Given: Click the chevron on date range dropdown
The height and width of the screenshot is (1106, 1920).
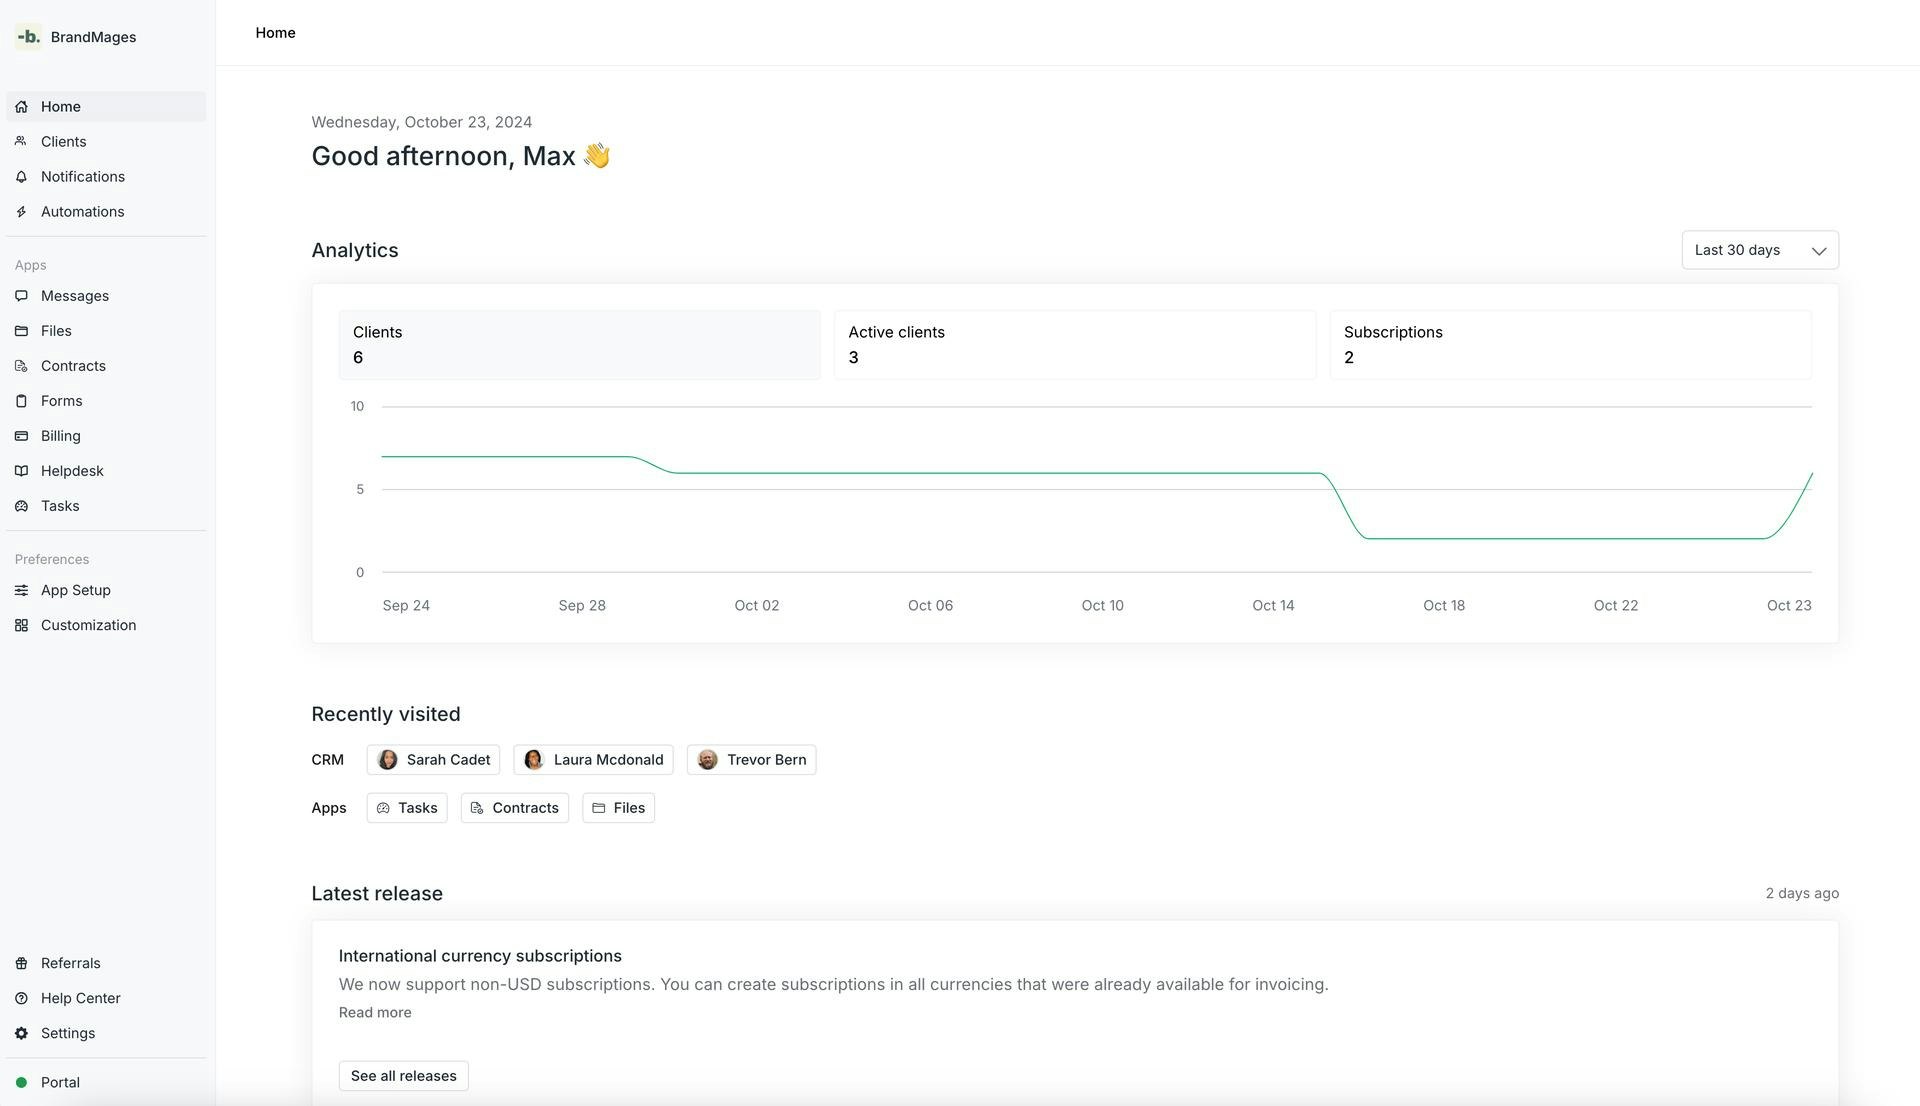Looking at the screenshot, I should (1819, 251).
